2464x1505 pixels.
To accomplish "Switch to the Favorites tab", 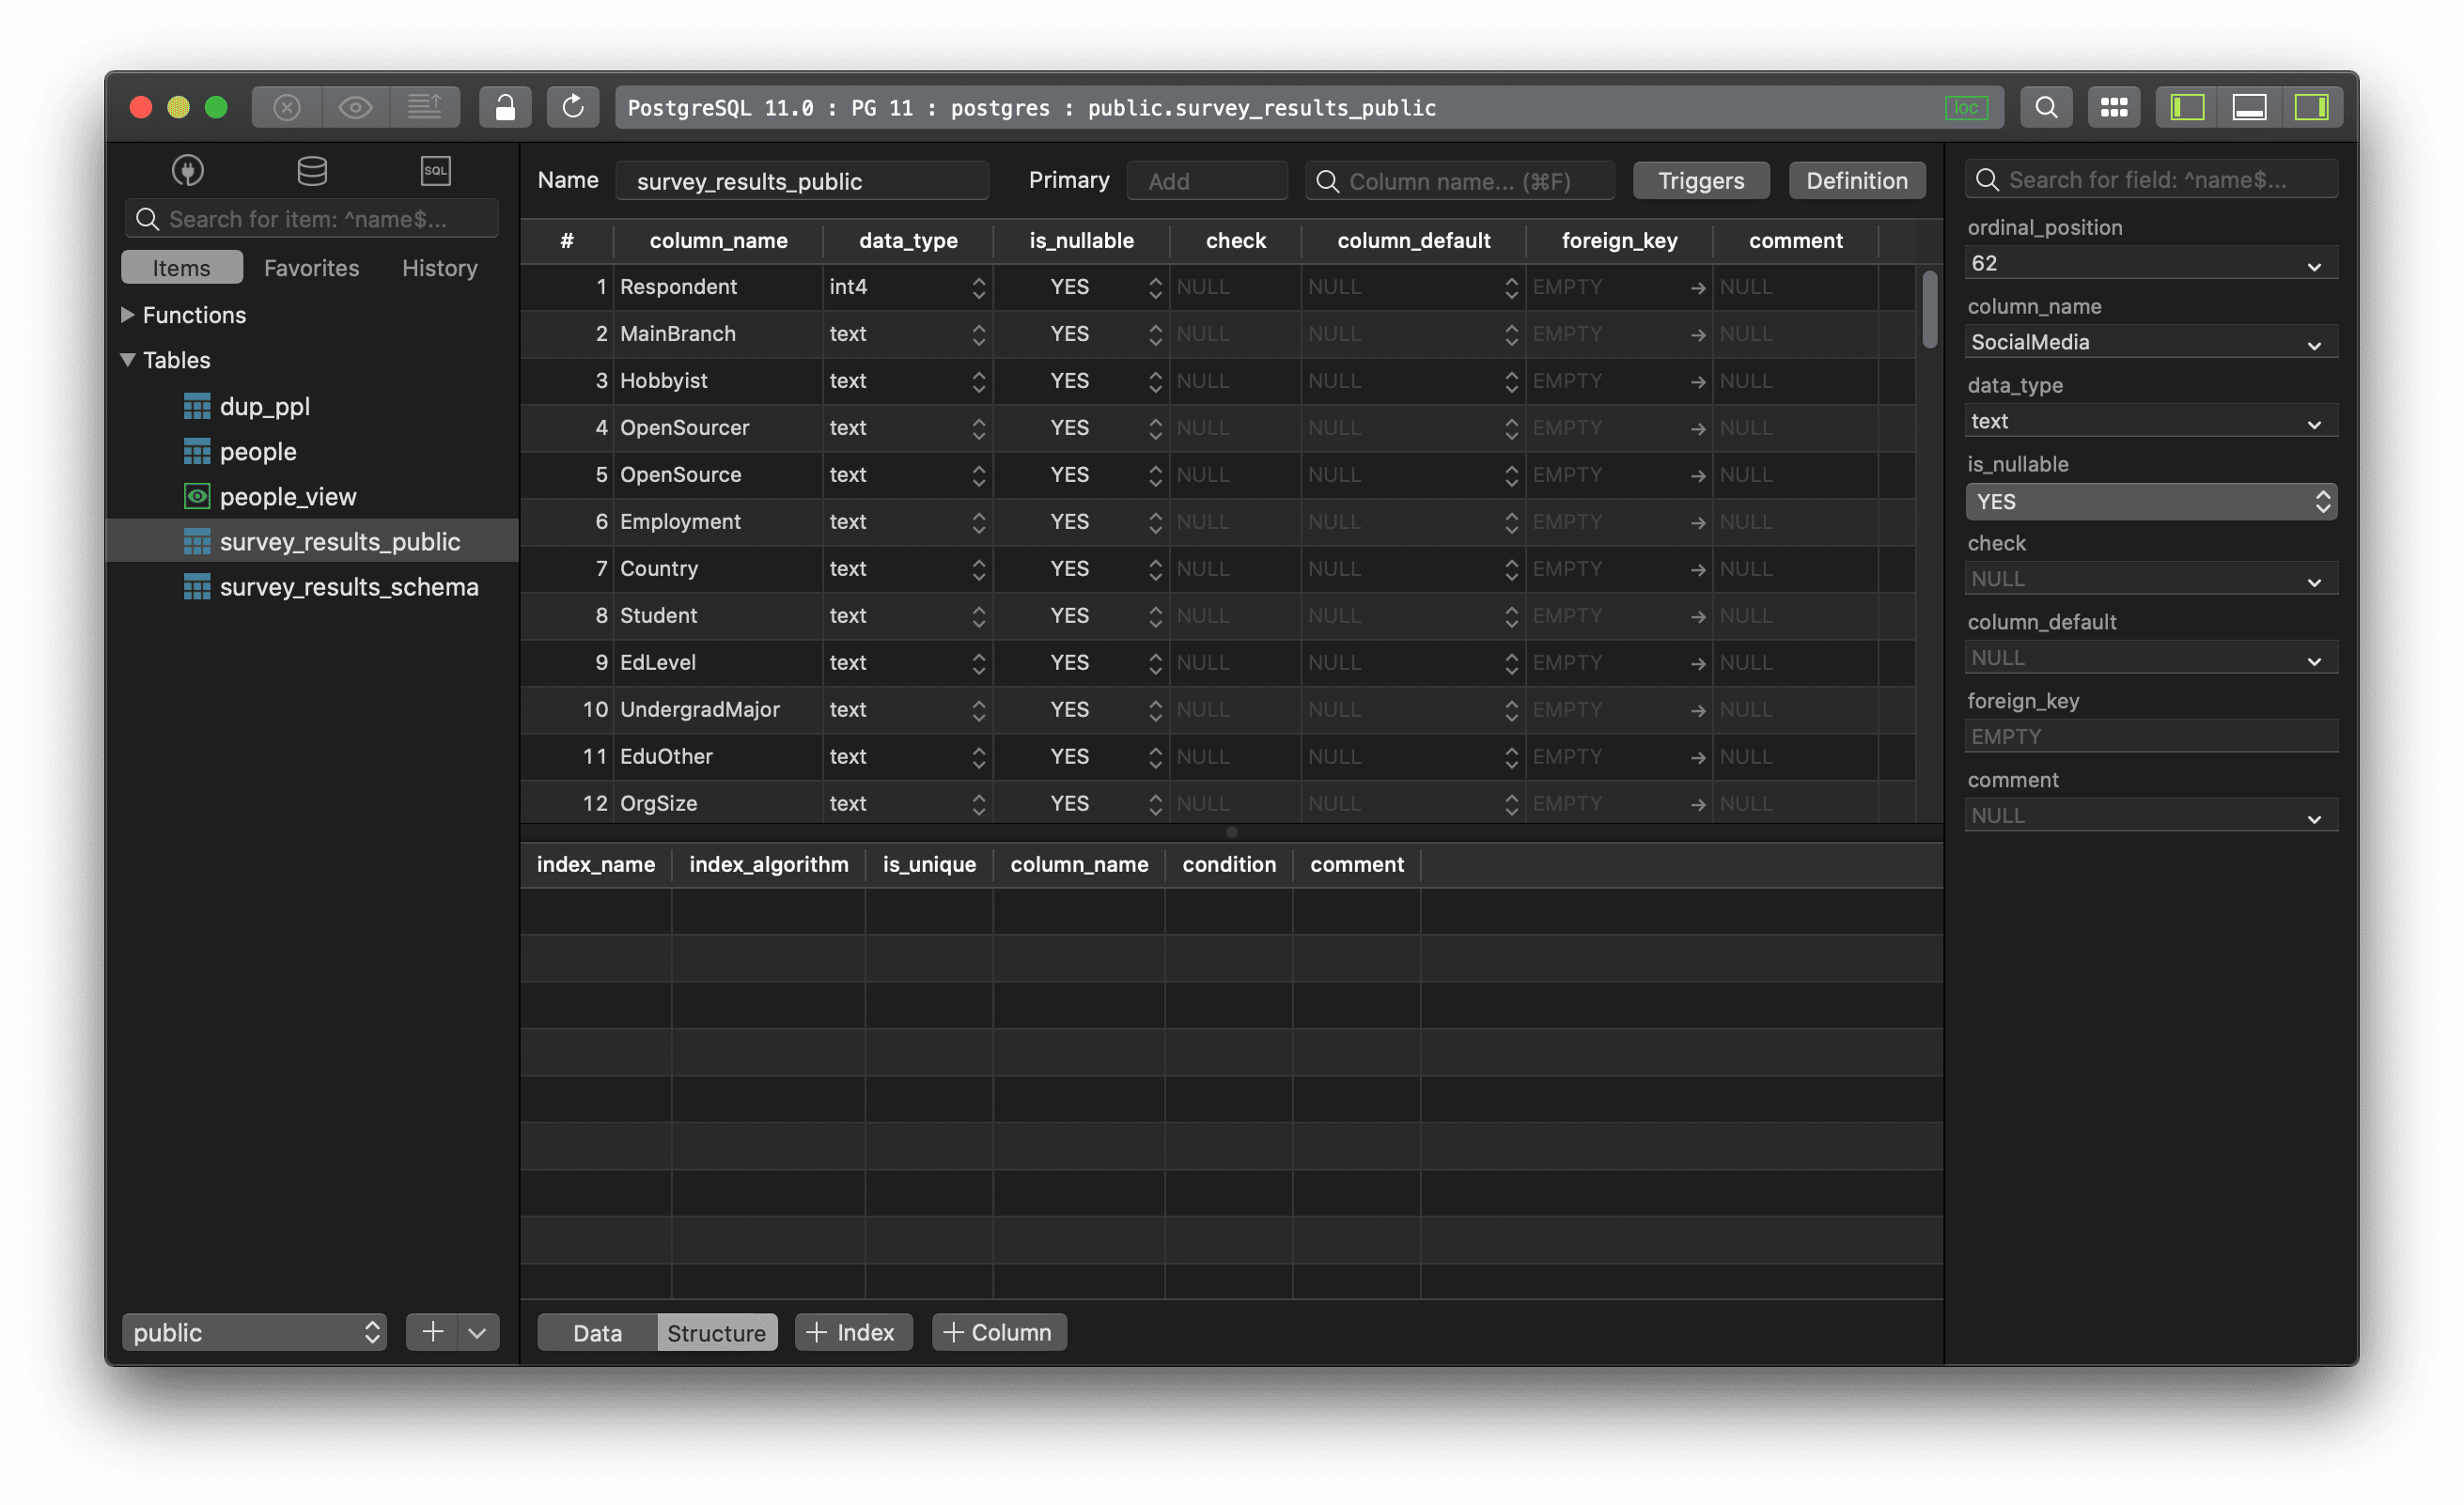I will coord(311,268).
